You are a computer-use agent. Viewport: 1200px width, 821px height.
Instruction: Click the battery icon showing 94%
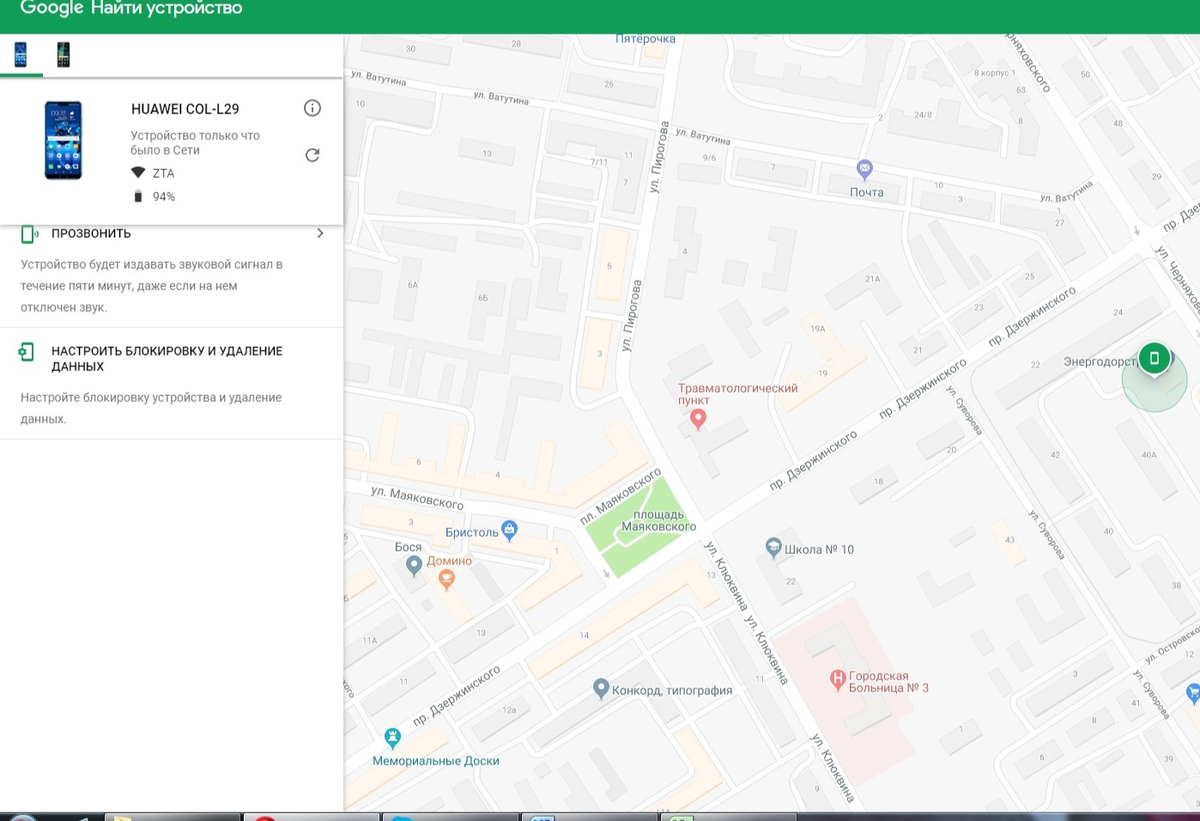tap(138, 196)
